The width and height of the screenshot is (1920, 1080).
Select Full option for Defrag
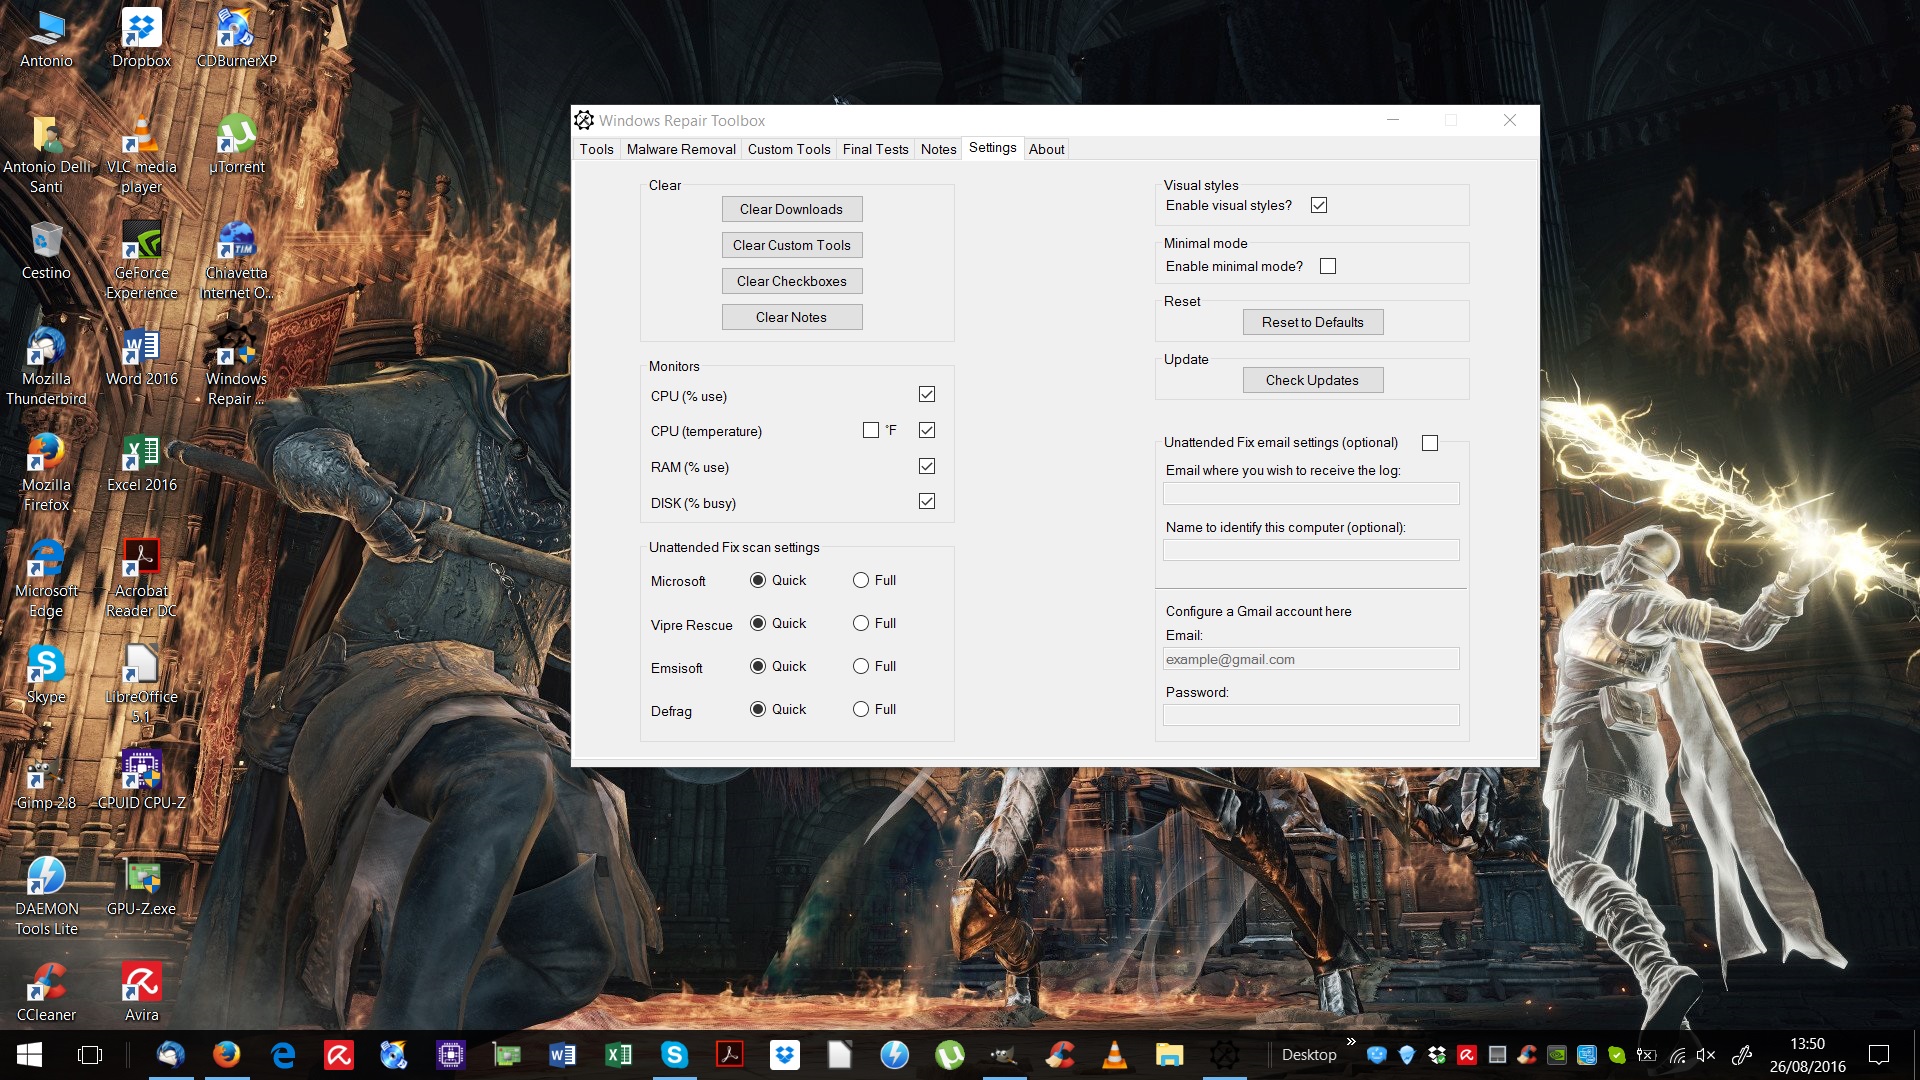click(861, 709)
